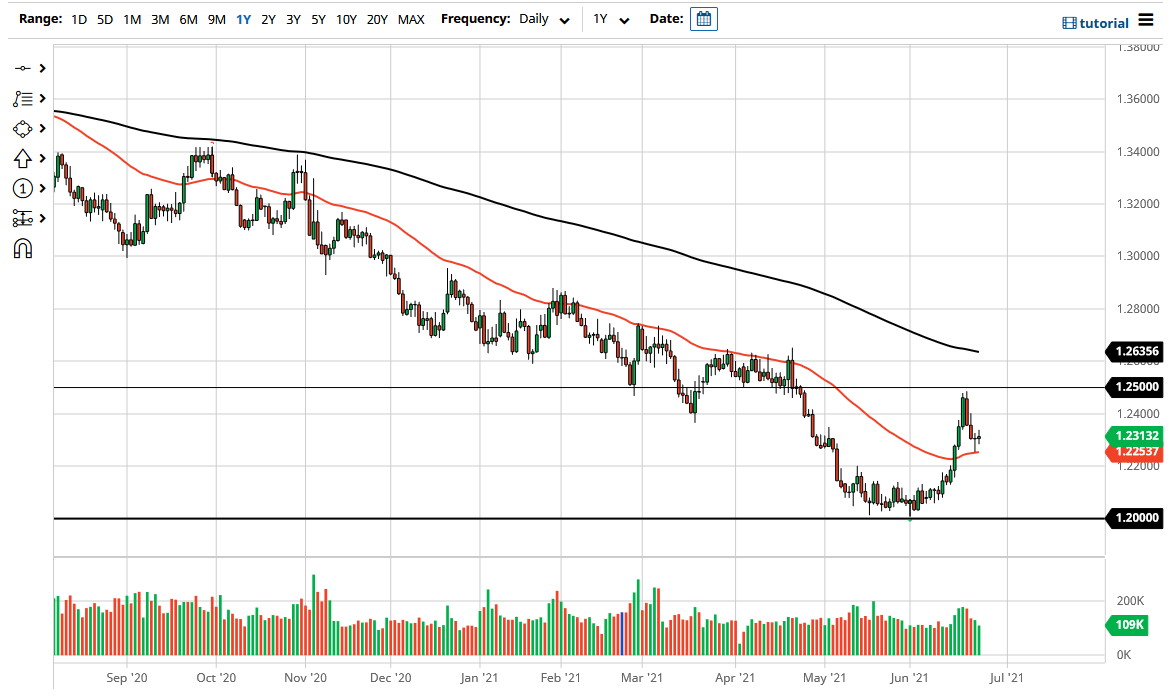This screenshot has height=700, width=1170.
Task: Select the 5D range tab
Action: click(x=104, y=18)
